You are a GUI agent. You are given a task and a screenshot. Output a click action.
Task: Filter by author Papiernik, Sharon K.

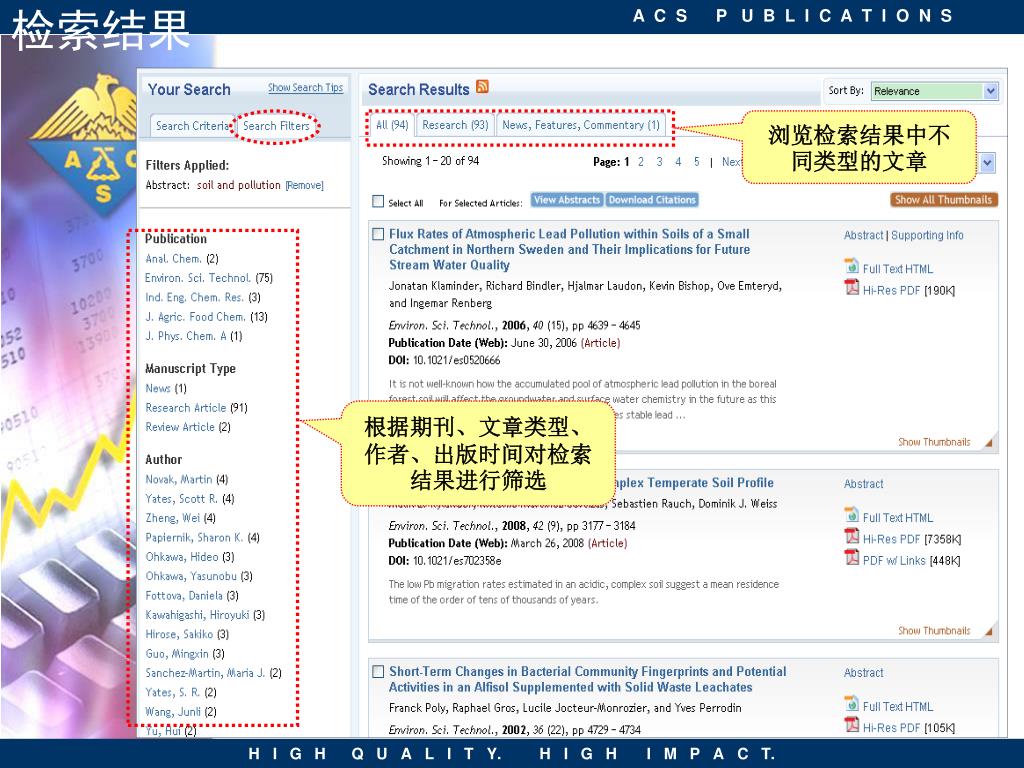click(x=194, y=537)
